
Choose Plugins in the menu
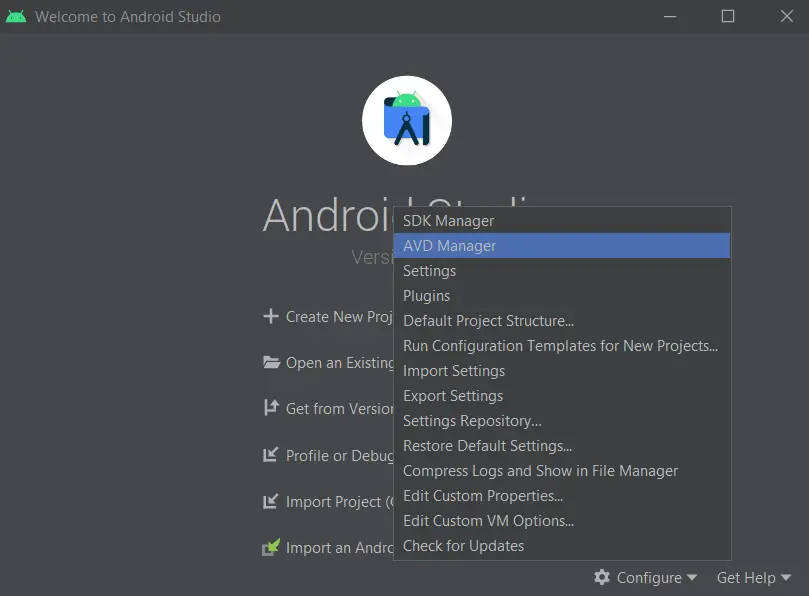pos(562,296)
